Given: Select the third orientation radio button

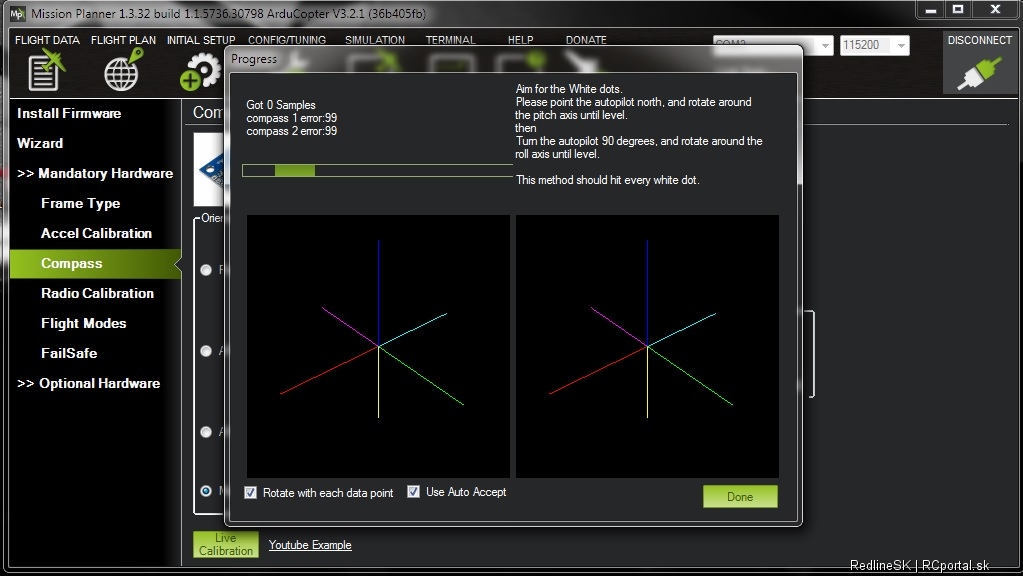Looking at the screenshot, I should (x=206, y=432).
